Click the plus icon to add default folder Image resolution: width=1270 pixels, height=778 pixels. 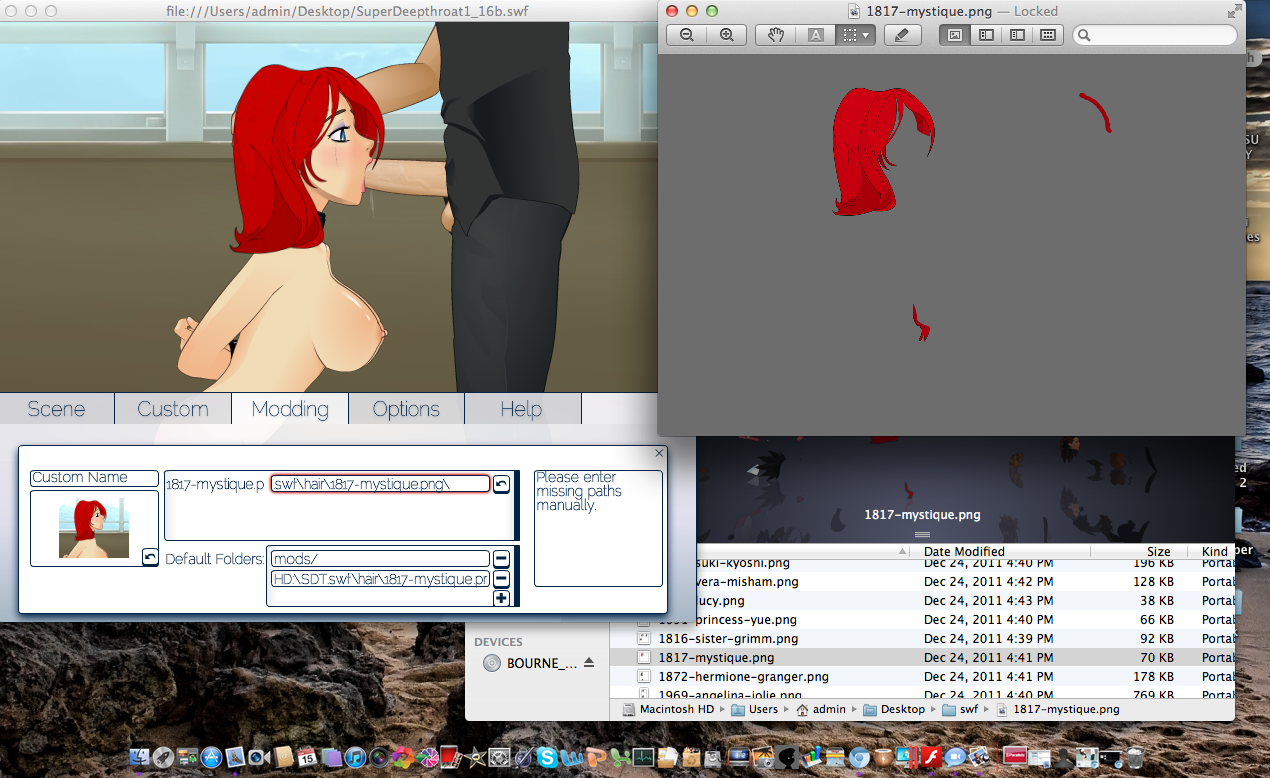(x=501, y=598)
